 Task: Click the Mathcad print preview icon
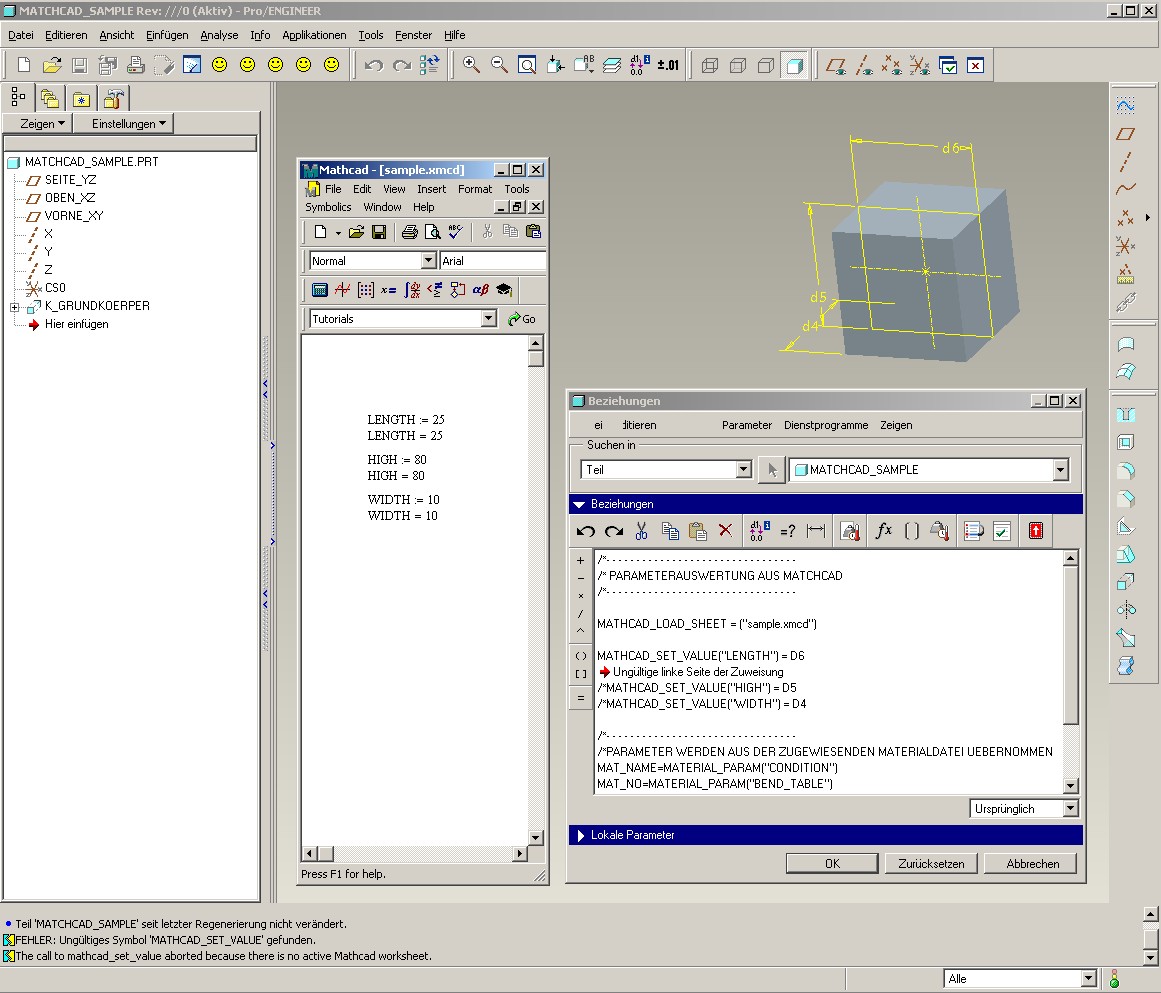[432, 232]
